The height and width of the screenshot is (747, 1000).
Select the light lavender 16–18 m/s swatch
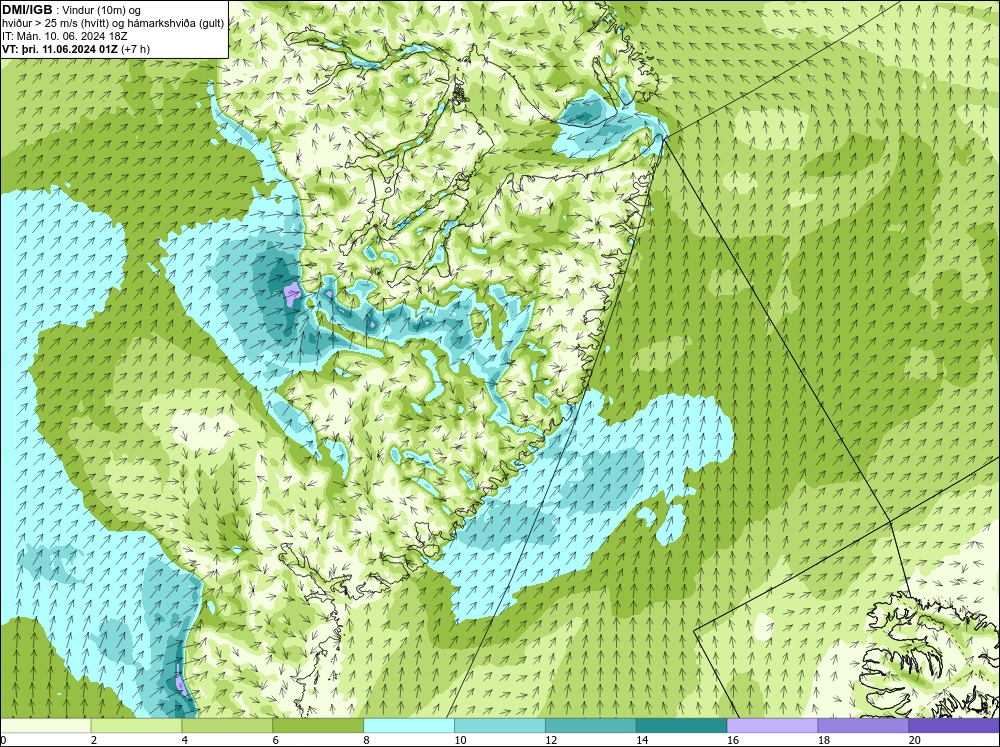point(772,725)
